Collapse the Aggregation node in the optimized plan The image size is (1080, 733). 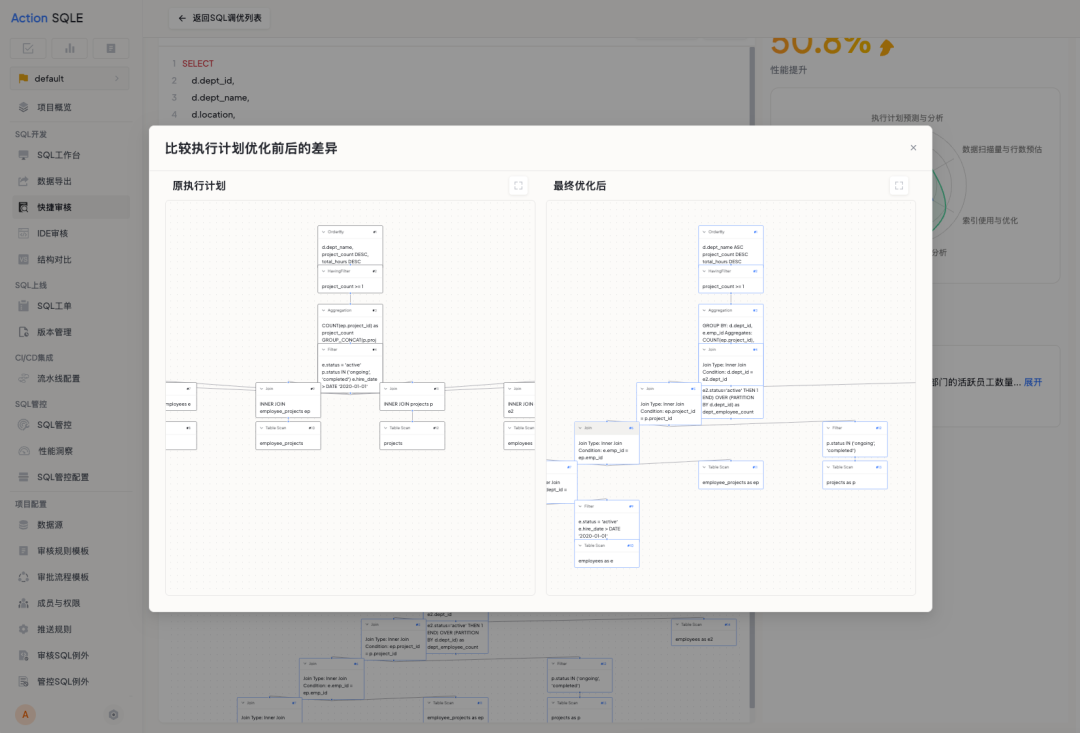704,310
